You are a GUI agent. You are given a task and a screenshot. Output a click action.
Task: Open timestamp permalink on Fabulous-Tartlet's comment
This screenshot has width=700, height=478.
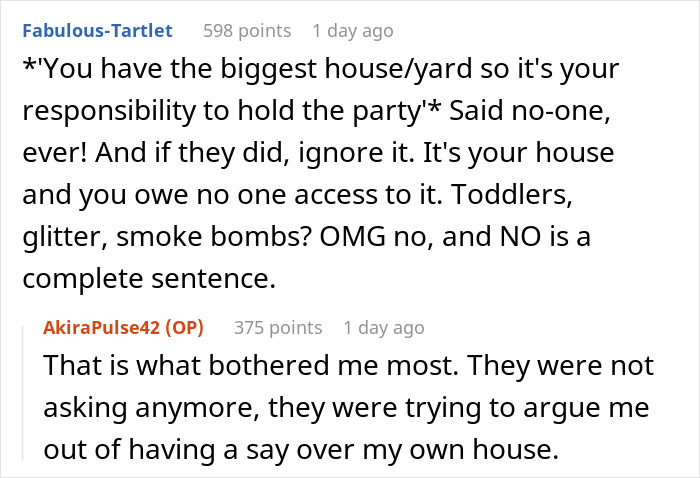point(352,31)
